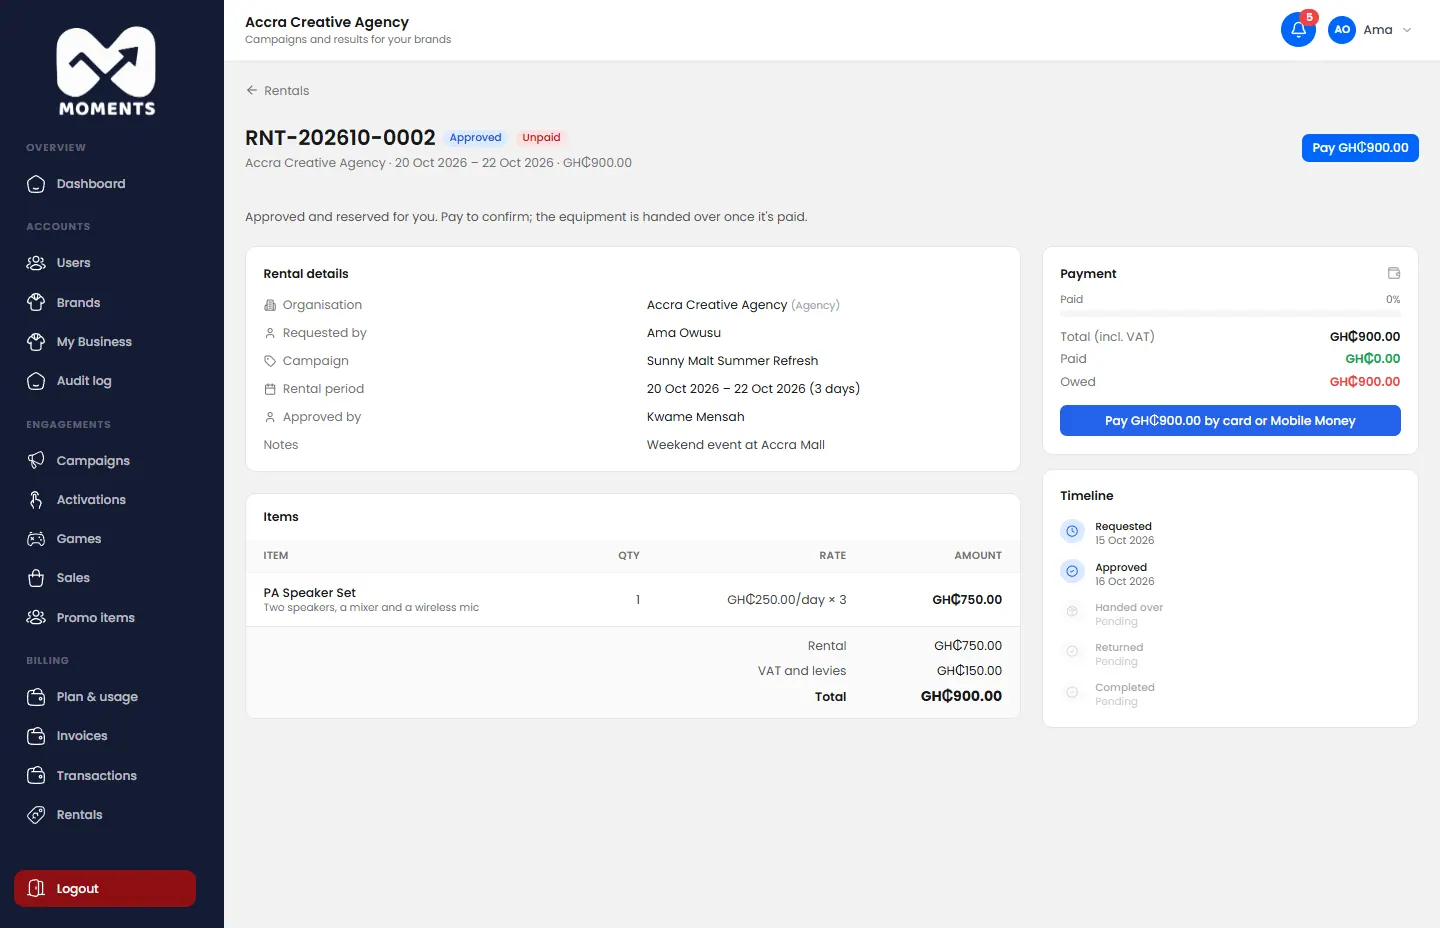Open the Campaigns megaphone icon
The image size is (1440, 928).
point(36,460)
